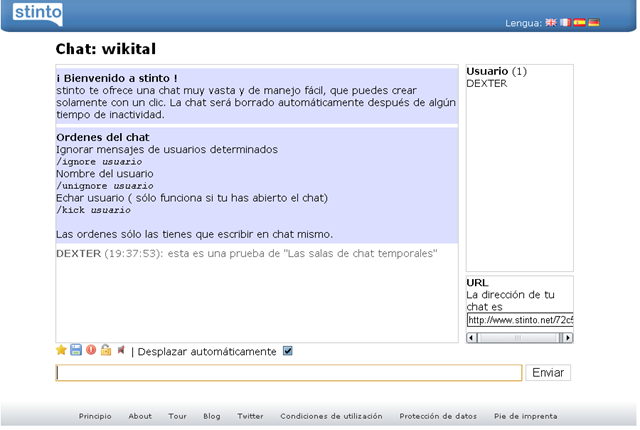Open the stinto logo home link
The image size is (640, 430).
pyautogui.click(x=38, y=13)
